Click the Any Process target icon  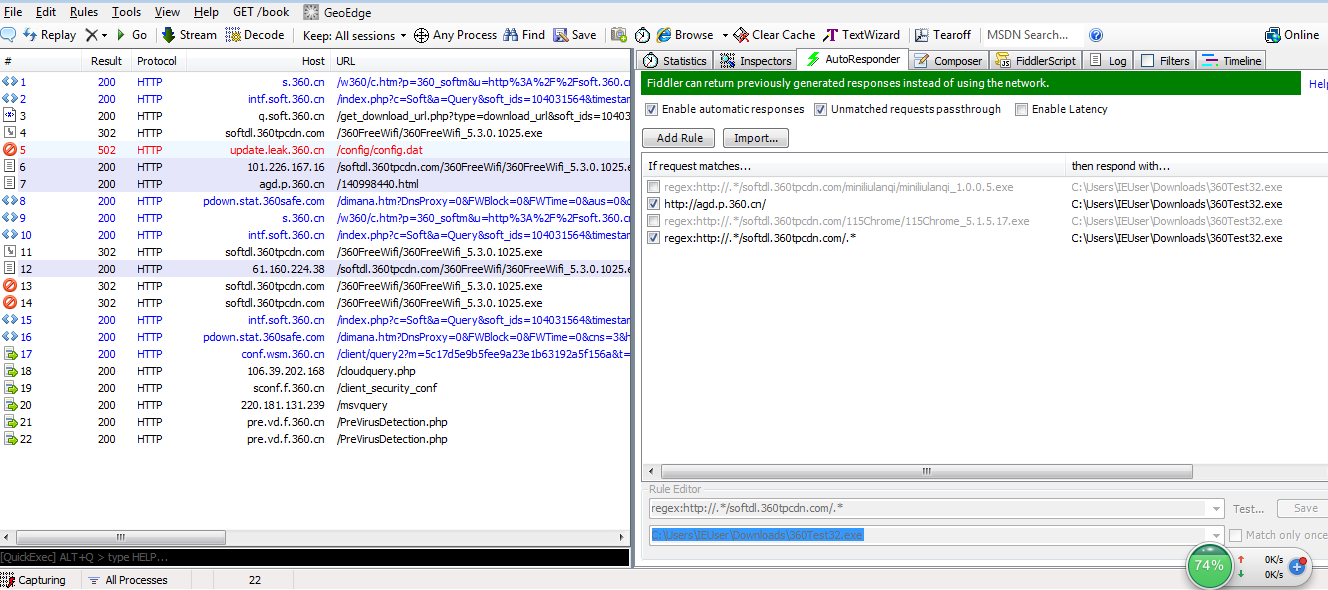click(x=422, y=35)
